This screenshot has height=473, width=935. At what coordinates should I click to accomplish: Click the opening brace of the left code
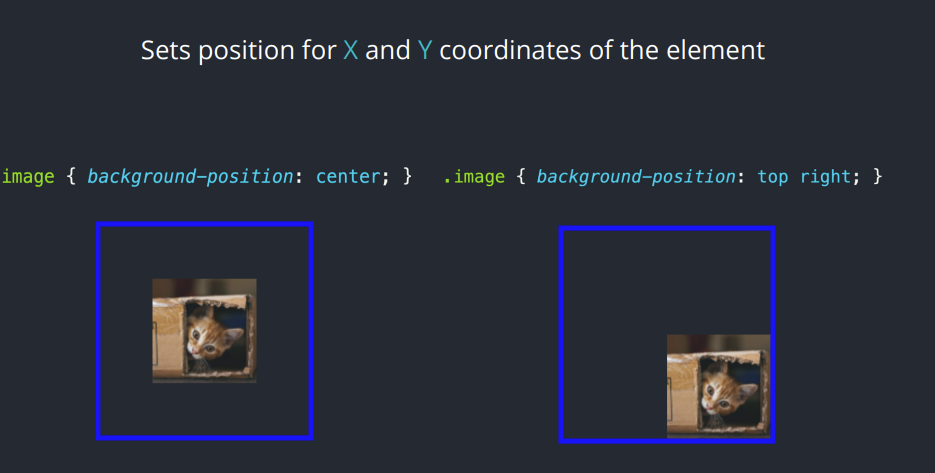point(71,177)
